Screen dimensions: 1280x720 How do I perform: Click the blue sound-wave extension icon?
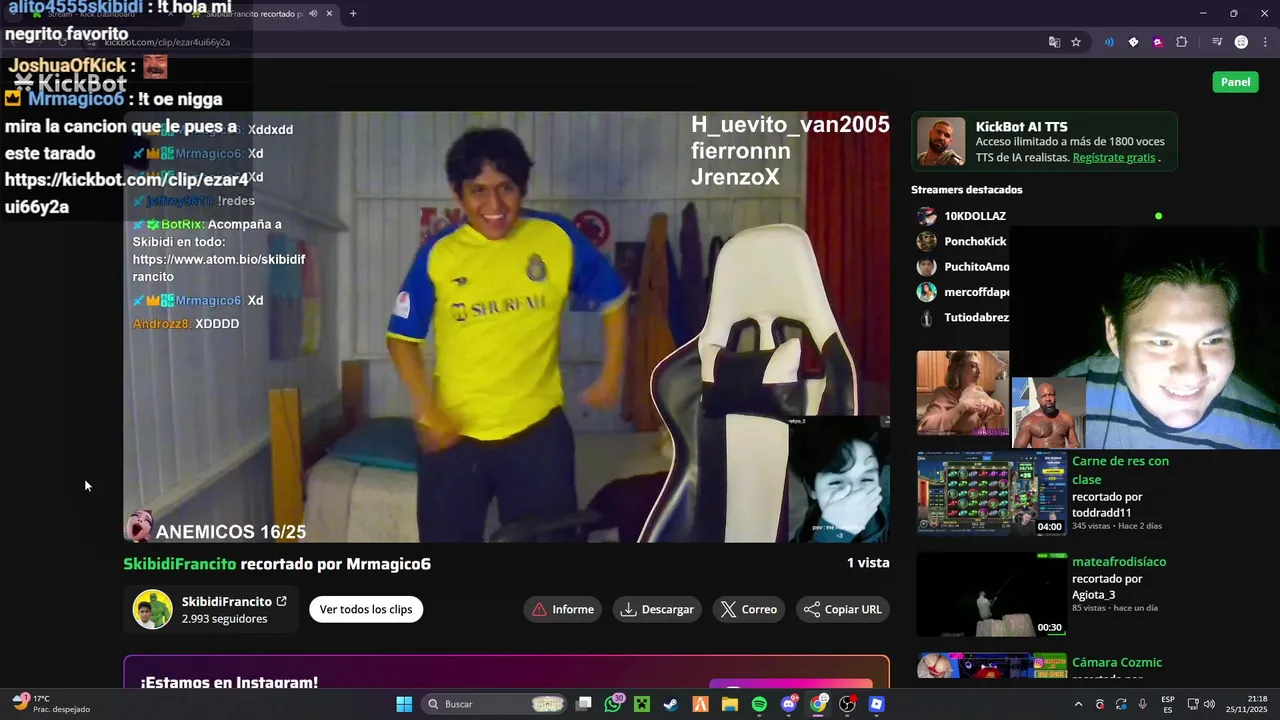[1109, 42]
